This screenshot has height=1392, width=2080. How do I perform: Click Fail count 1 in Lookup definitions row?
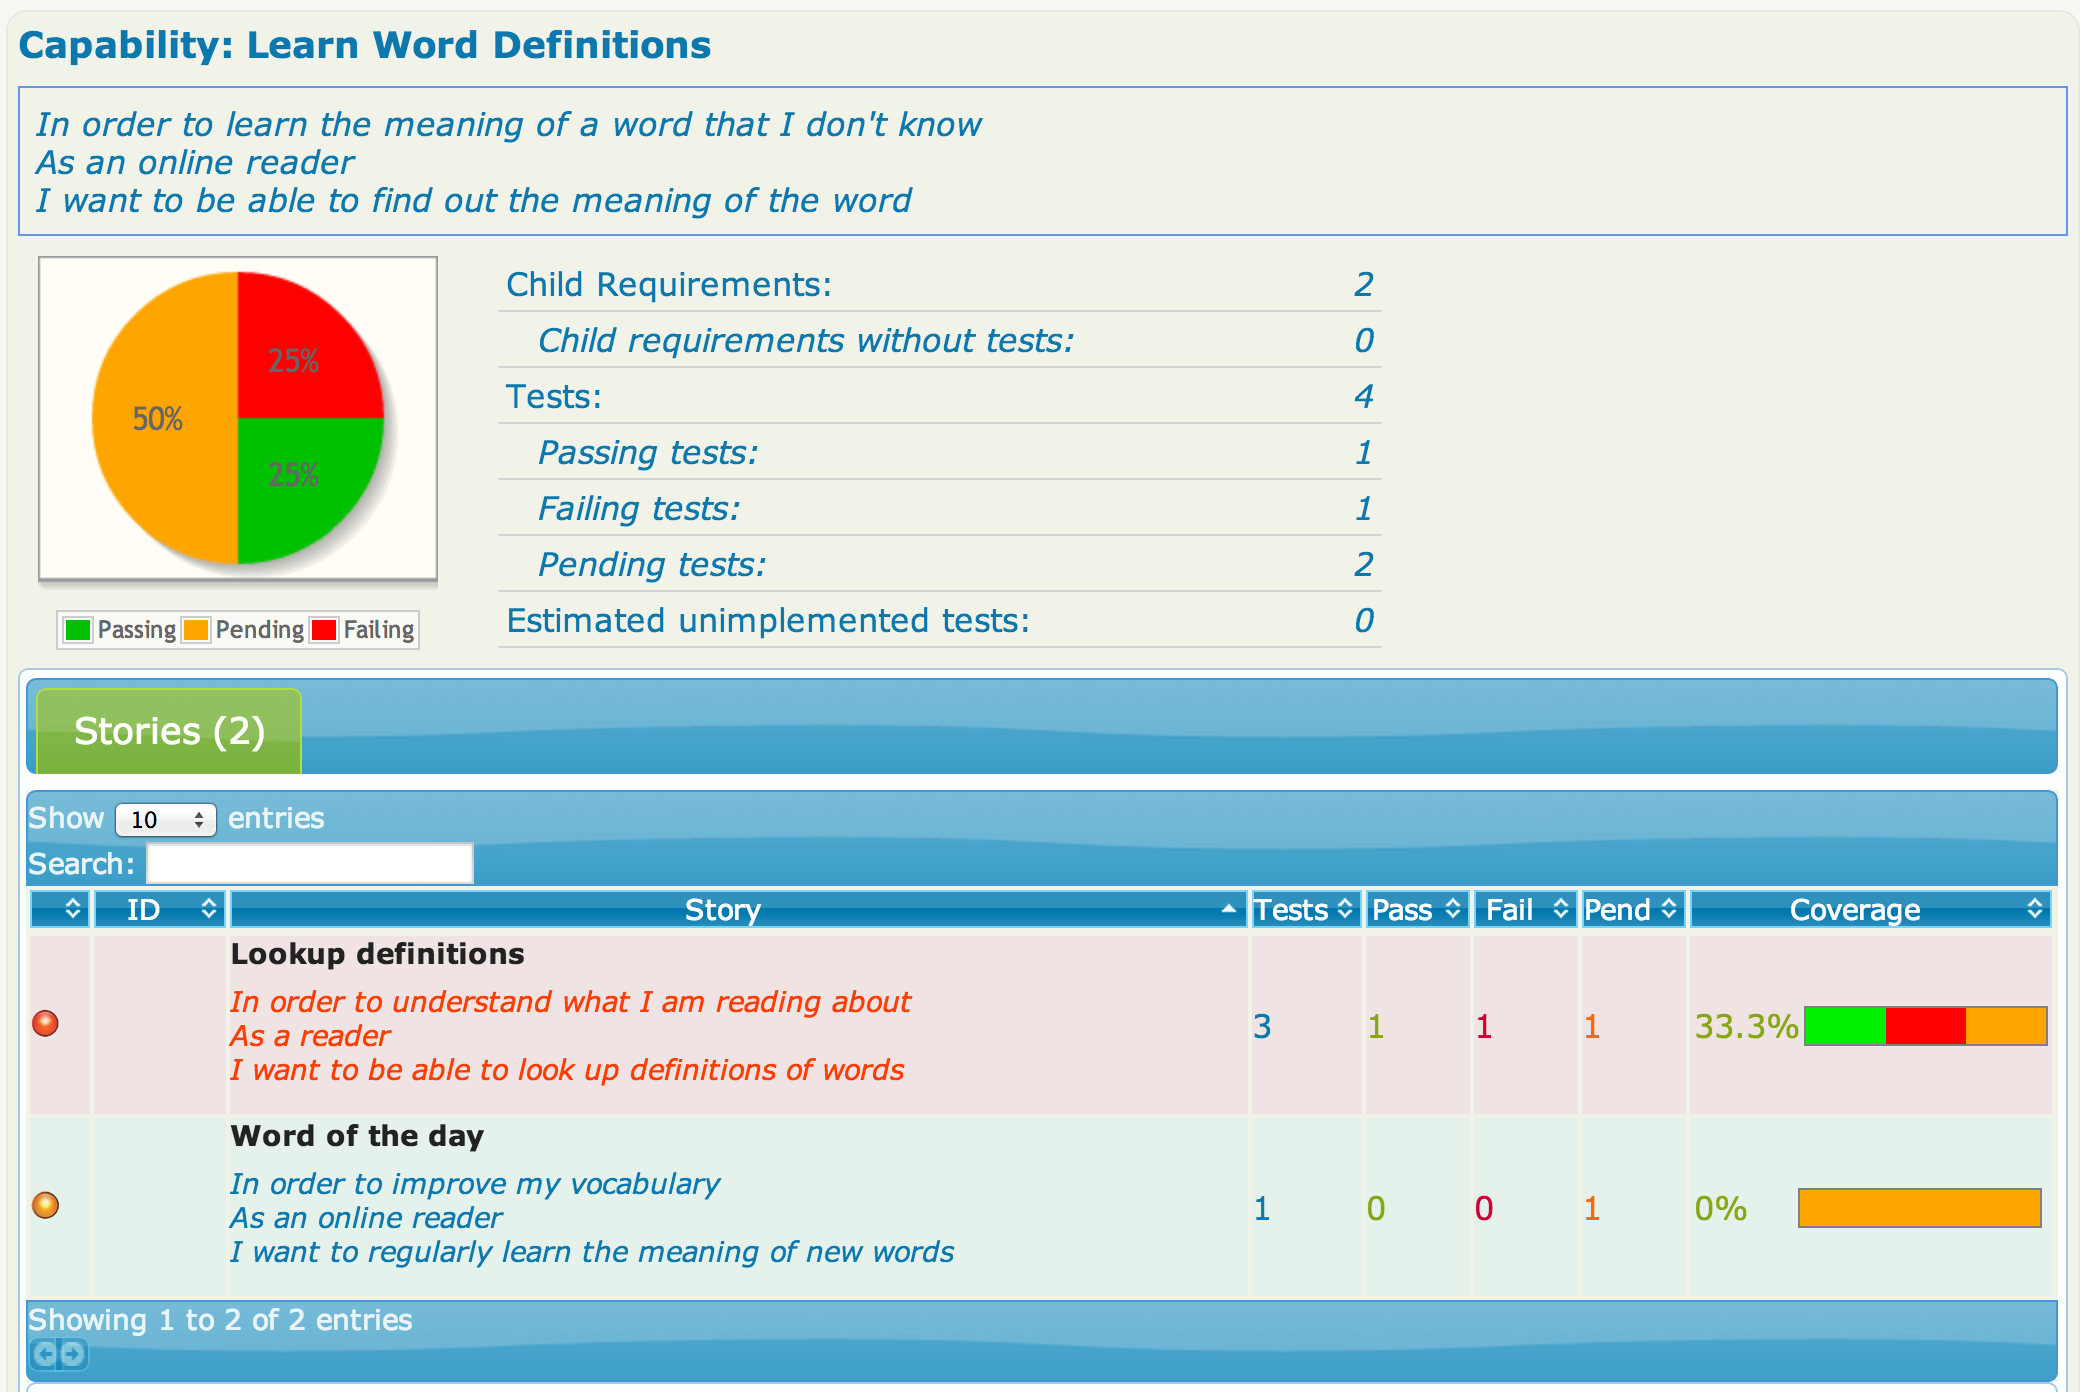tap(1484, 1026)
